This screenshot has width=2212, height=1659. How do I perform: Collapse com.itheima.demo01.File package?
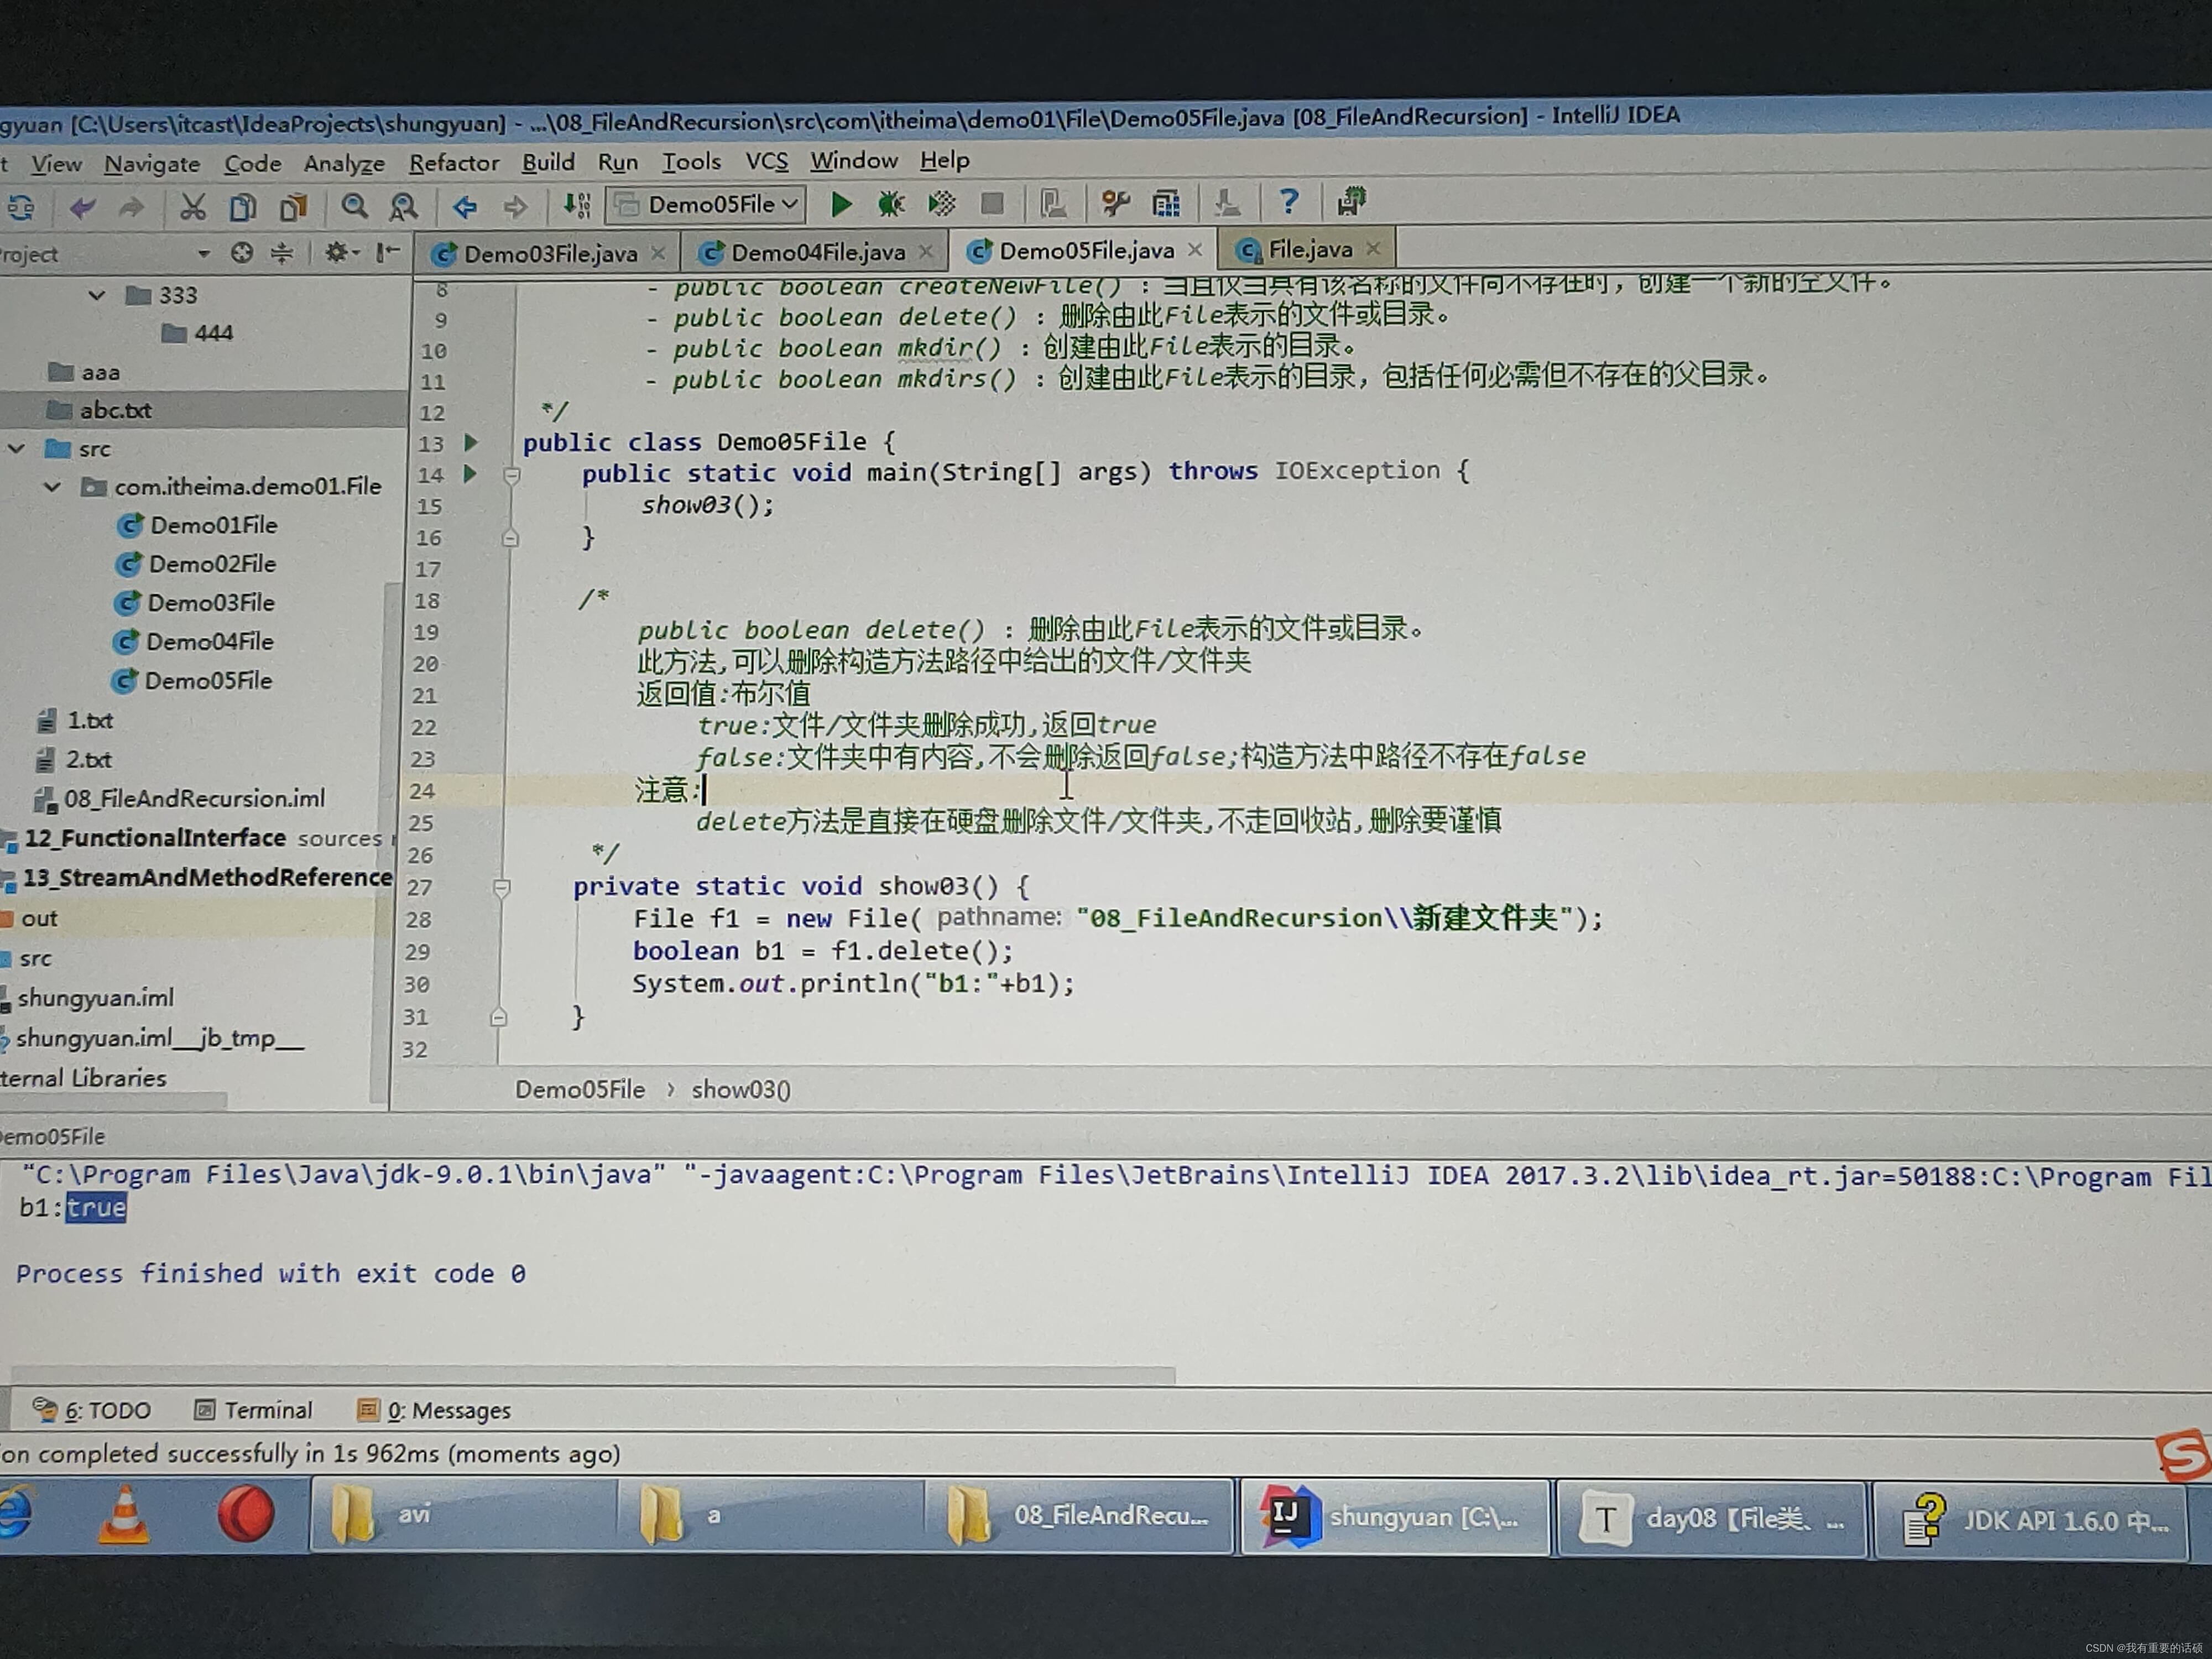point(53,487)
